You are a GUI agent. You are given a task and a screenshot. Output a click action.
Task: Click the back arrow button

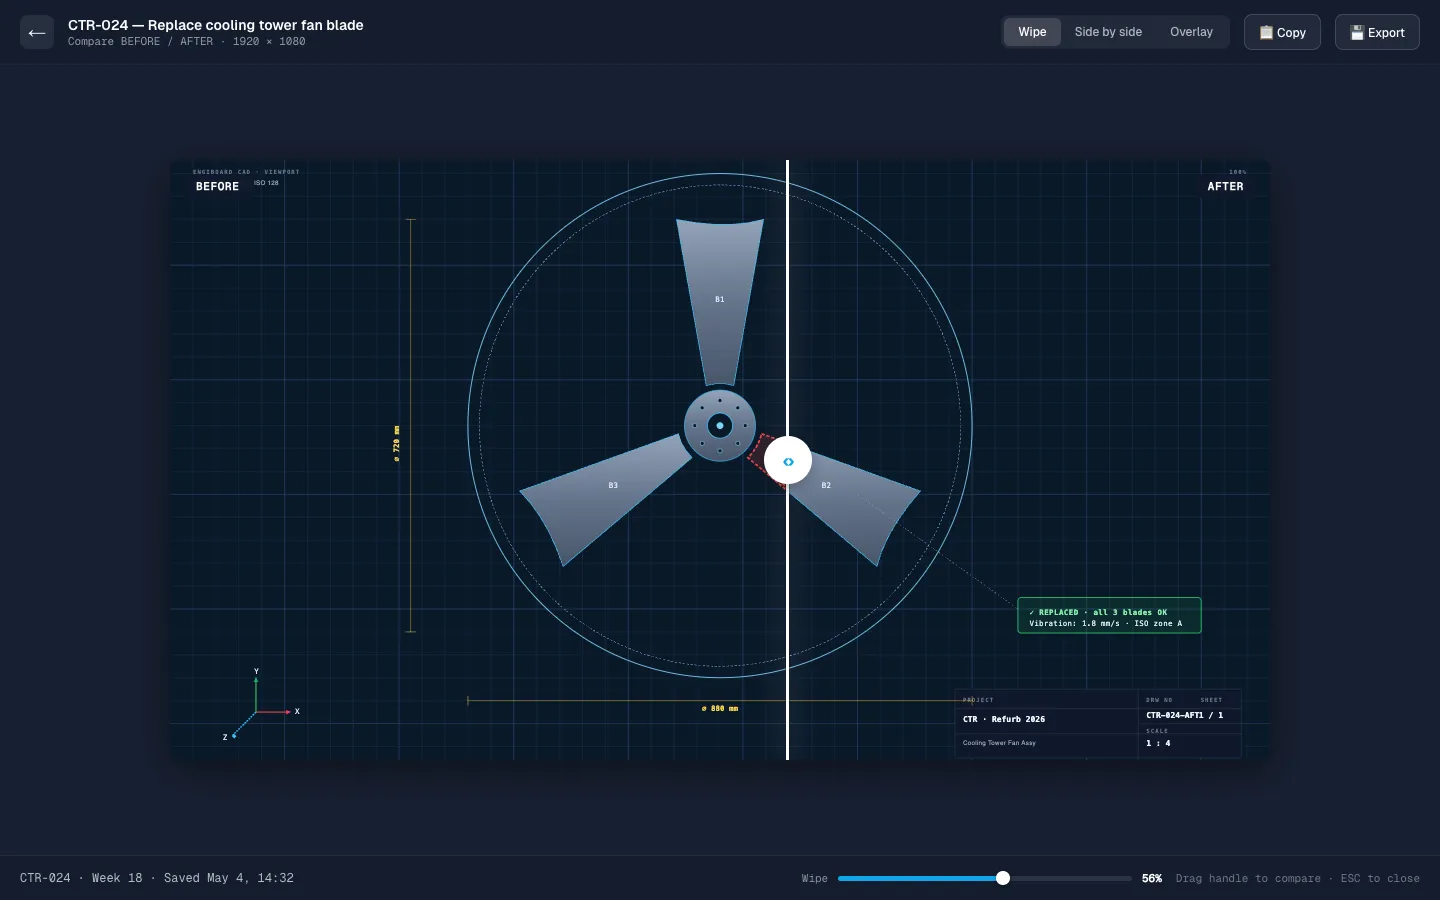pyautogui.click(x=37, y=32)
